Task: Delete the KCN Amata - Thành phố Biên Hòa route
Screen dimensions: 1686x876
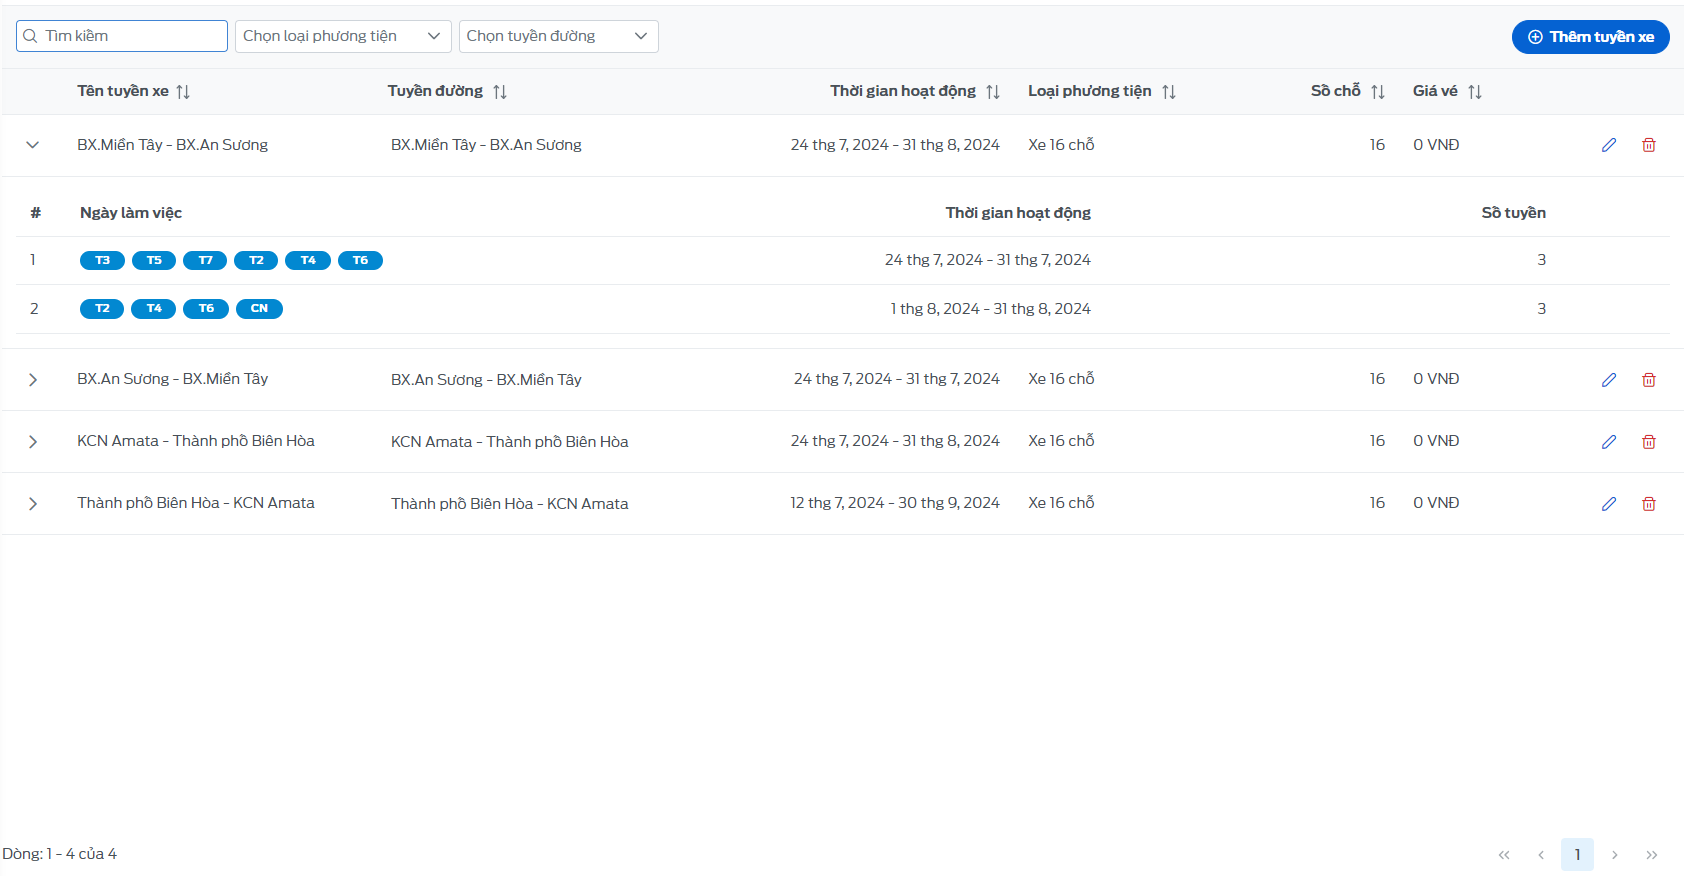Action: coord(1649,442)
